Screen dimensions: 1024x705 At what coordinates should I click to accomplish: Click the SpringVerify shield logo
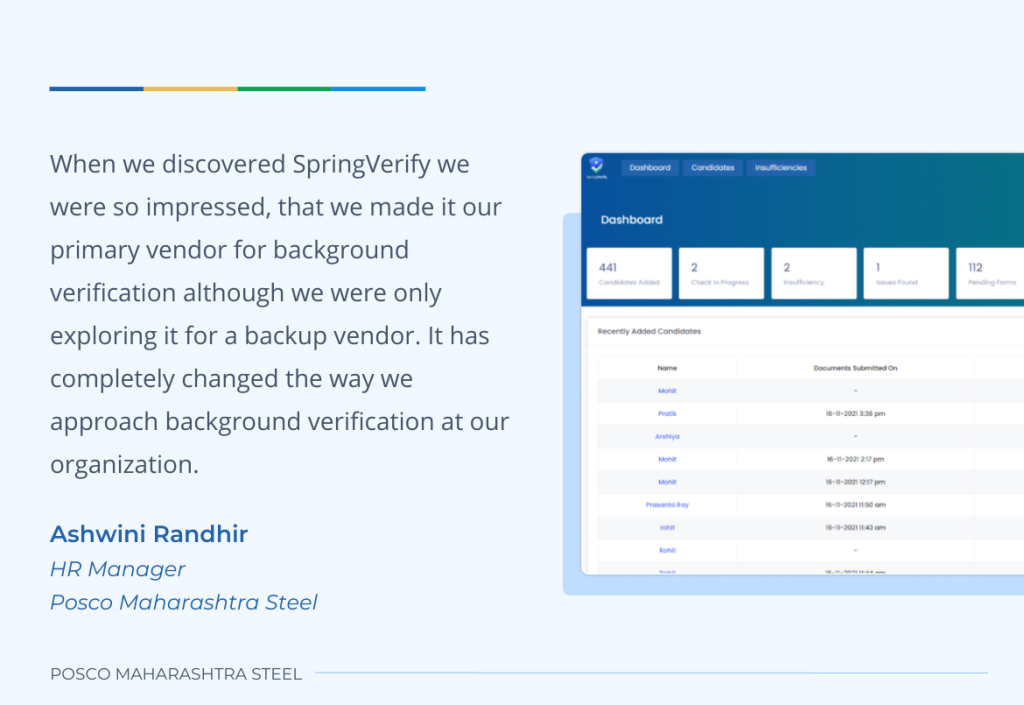(597, 167)
